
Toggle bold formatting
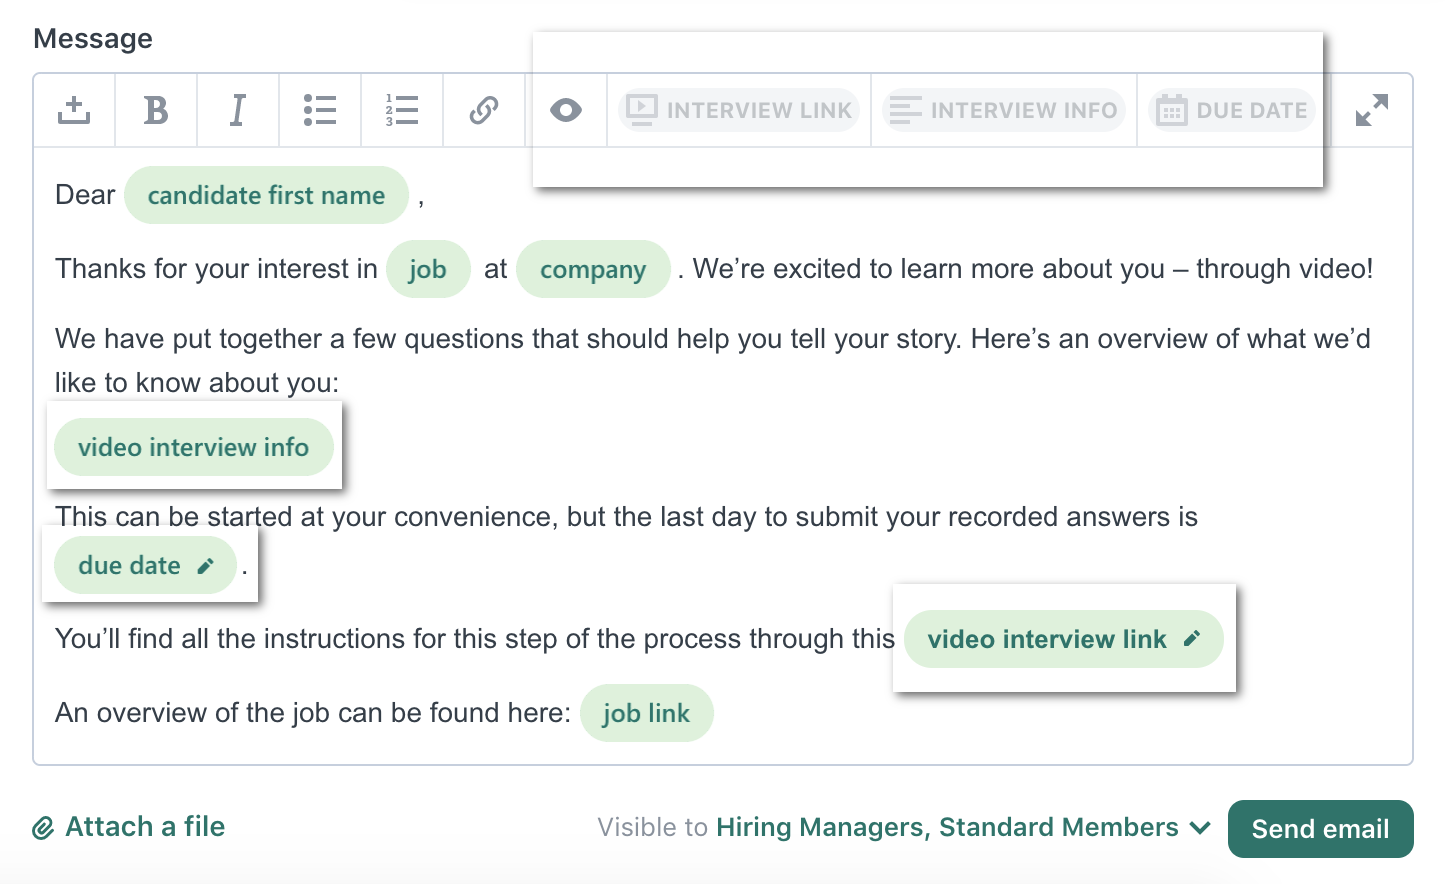[x=156, y=110]
